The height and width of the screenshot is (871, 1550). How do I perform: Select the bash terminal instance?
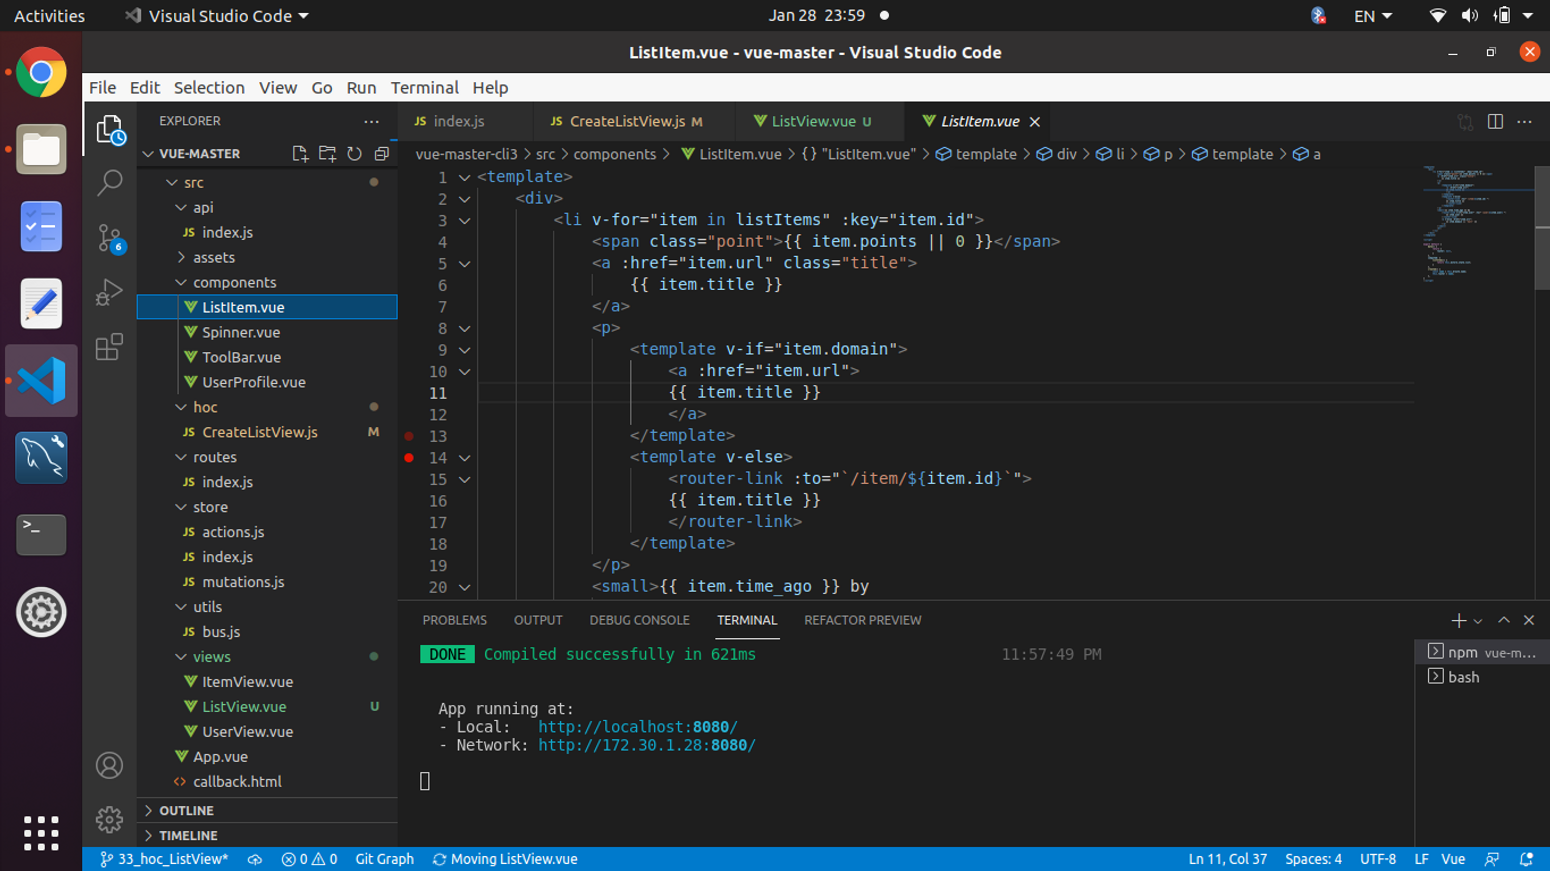1482,677
